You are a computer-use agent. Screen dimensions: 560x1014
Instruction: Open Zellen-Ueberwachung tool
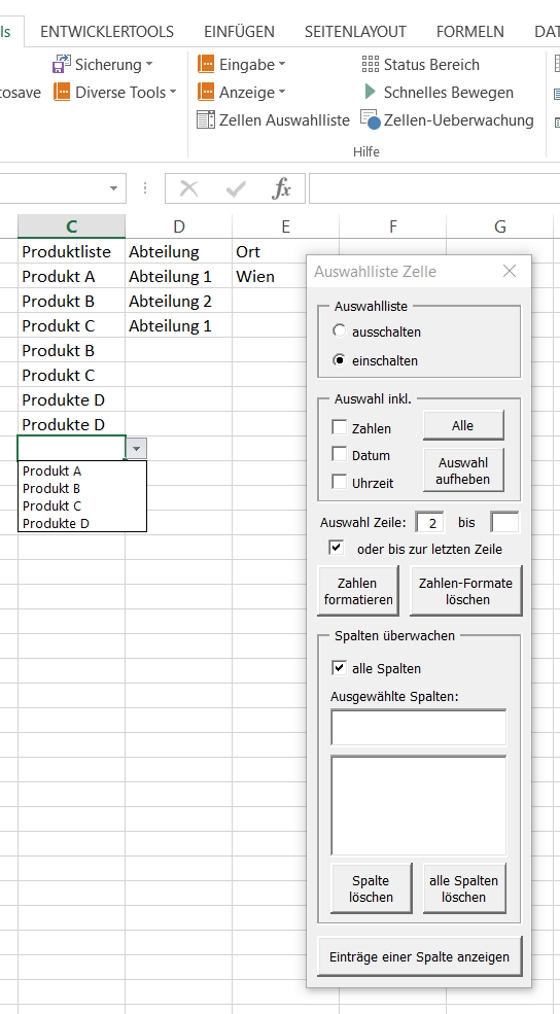pyautogui.click(x=447, y=120)
